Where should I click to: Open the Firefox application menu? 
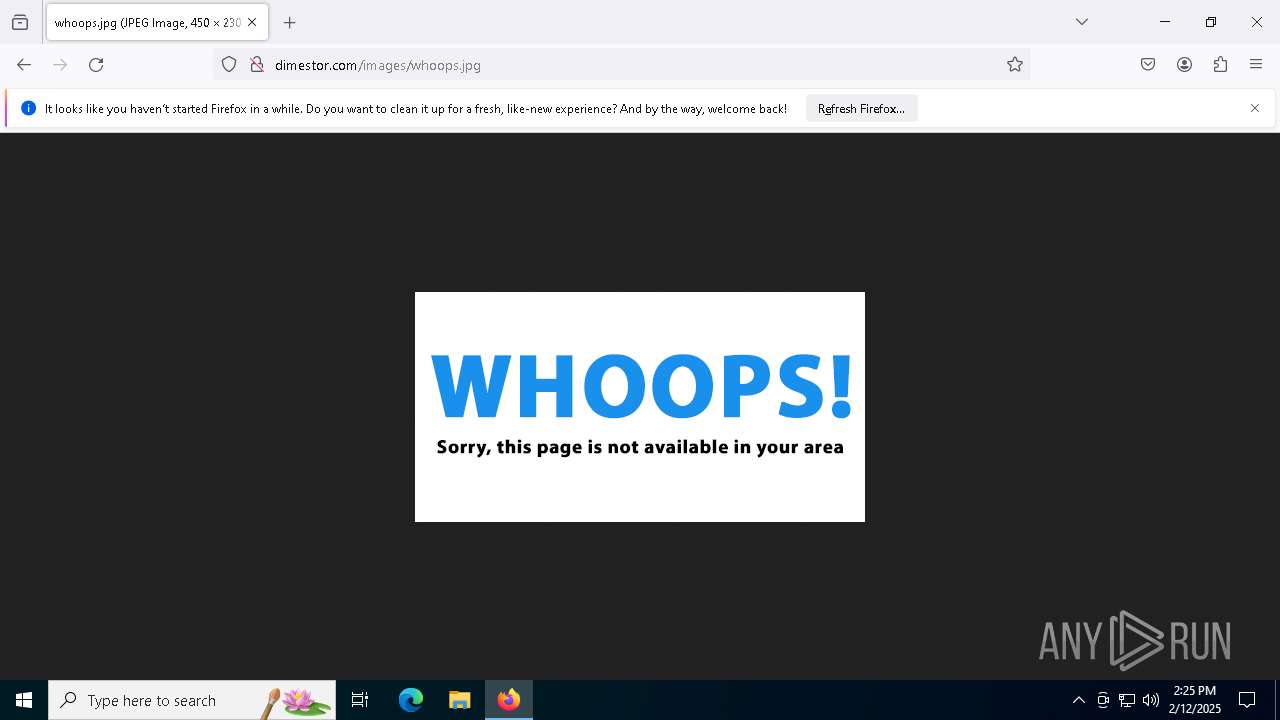tap(1256, 65)
